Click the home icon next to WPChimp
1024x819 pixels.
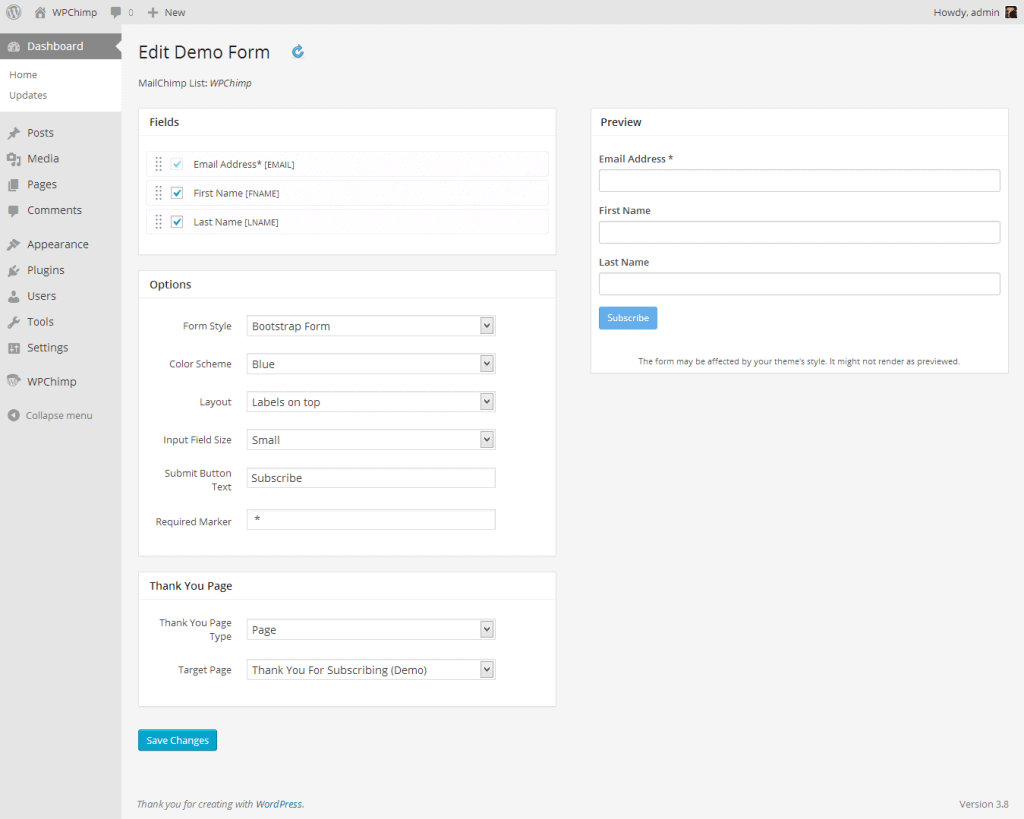pyautogui.click(x=40, y=12)
